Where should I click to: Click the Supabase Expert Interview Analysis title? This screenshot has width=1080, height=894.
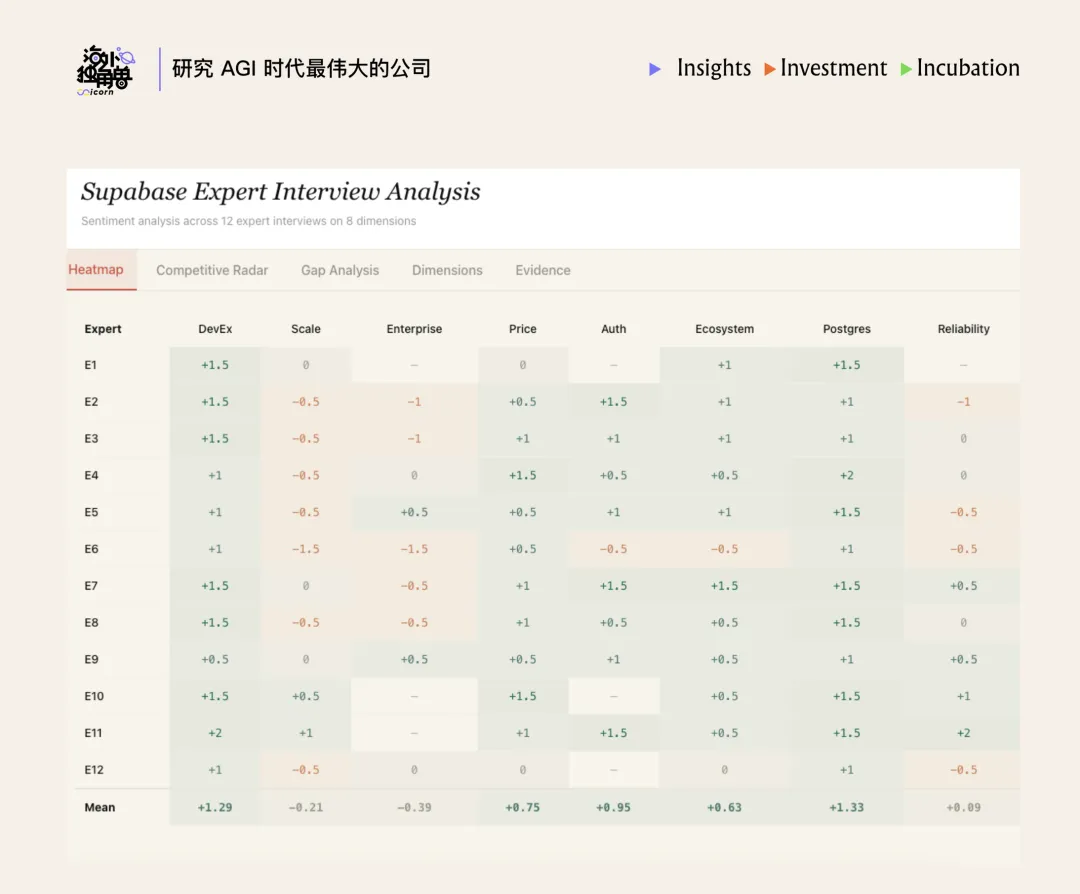281,191
